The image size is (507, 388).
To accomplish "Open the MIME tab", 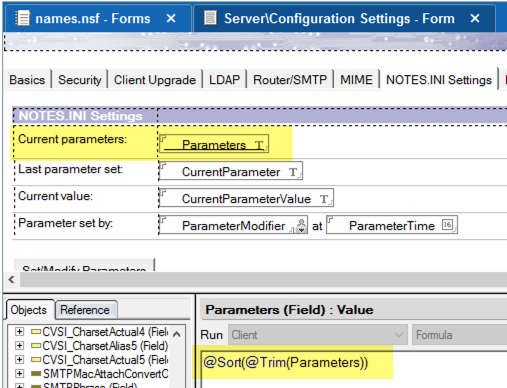I will 356,80.
